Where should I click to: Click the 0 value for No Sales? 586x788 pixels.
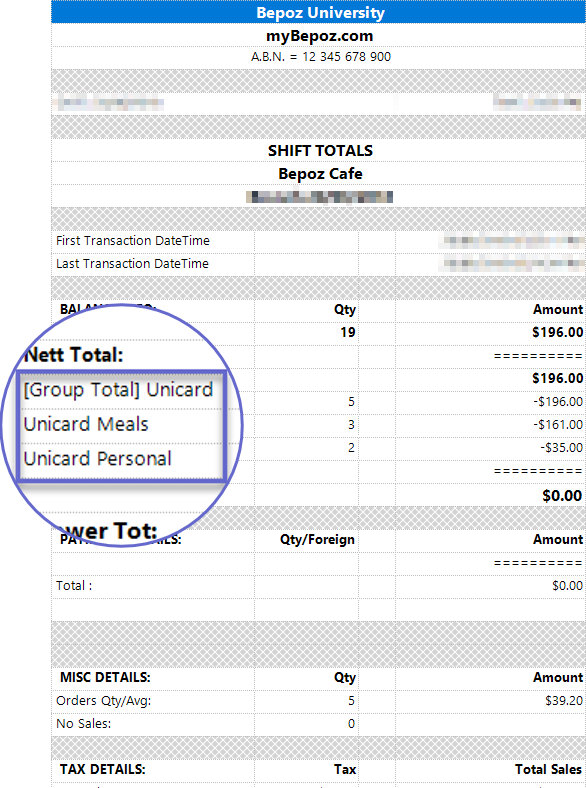[x=351, y=724]
